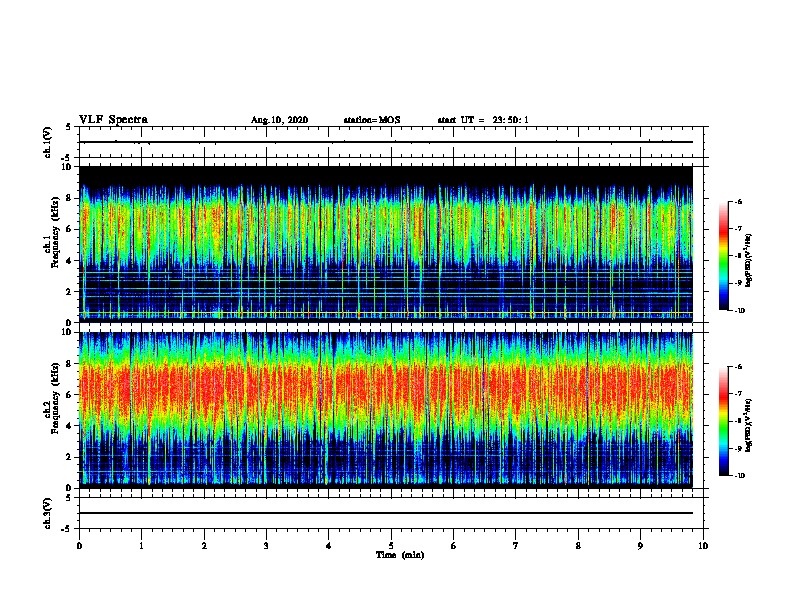
Task: Click time axis tick label "2"
Action: pos(204,546)
